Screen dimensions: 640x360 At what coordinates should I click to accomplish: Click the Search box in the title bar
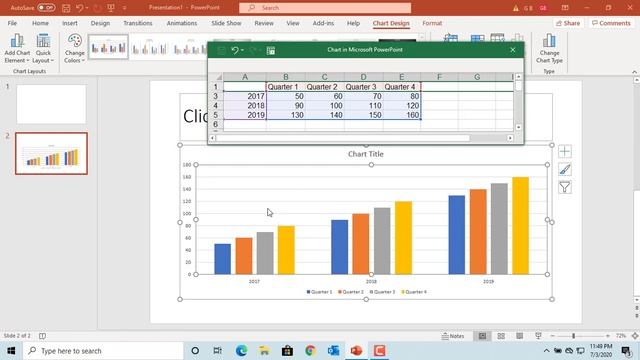[x=325, y=8]
